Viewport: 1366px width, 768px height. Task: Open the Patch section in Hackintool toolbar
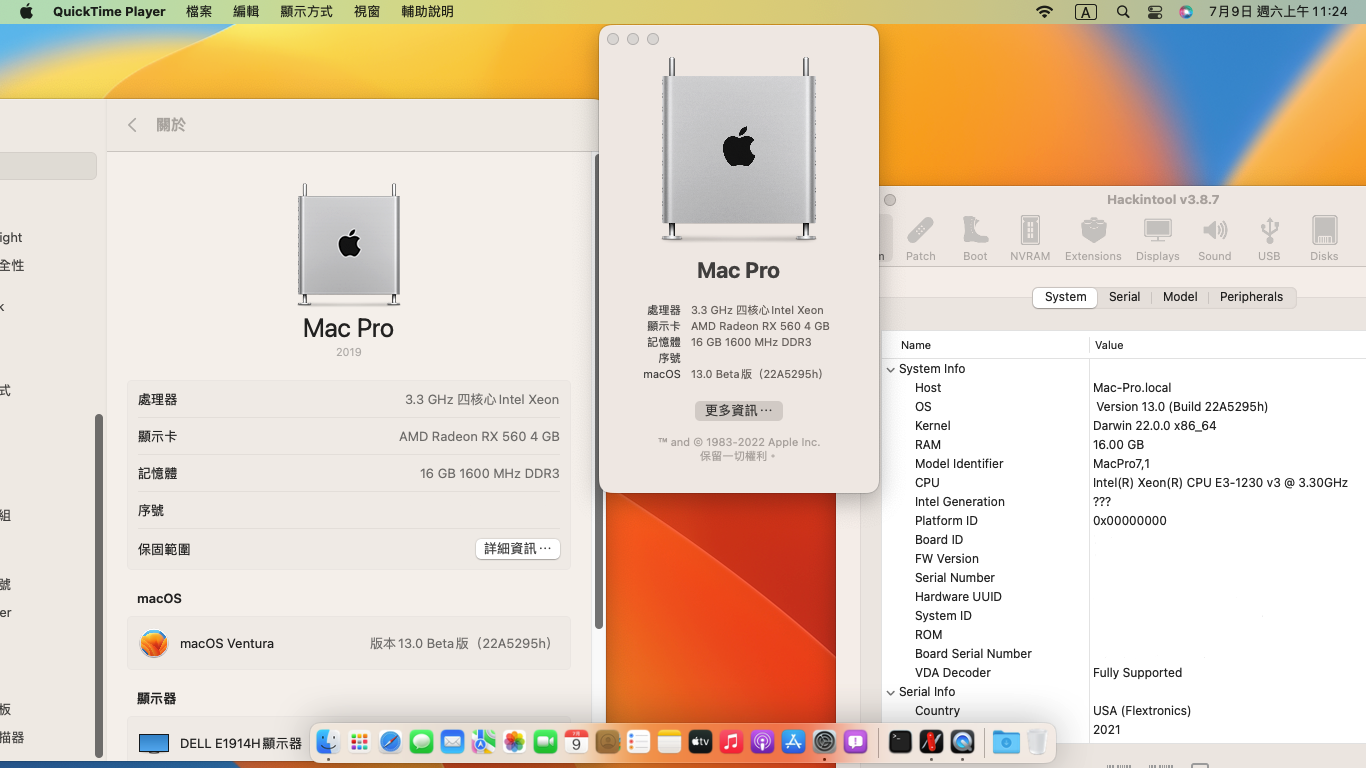pyautogui.click(x=921, y=238)
